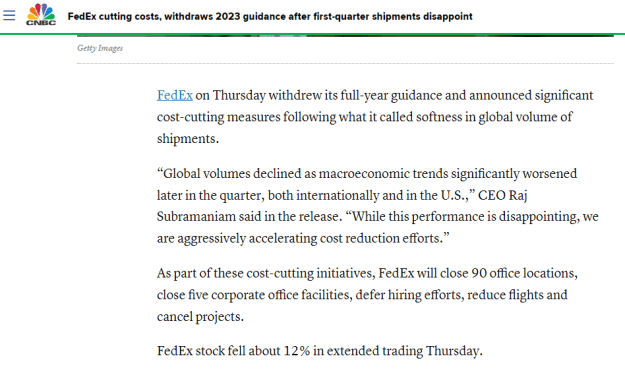Open the FedEx stock quote link
625x375 pixels.
(x=175, y=95)
